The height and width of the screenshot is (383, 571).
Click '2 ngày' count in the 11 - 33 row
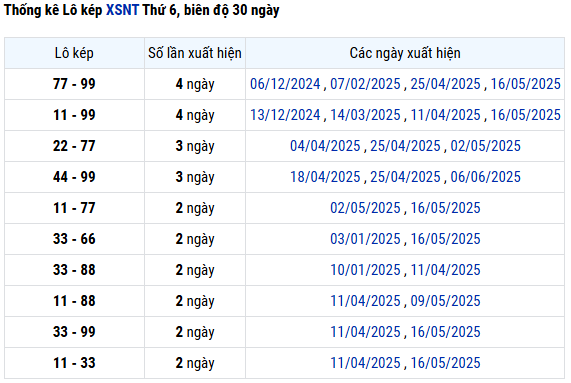[195, 363]
